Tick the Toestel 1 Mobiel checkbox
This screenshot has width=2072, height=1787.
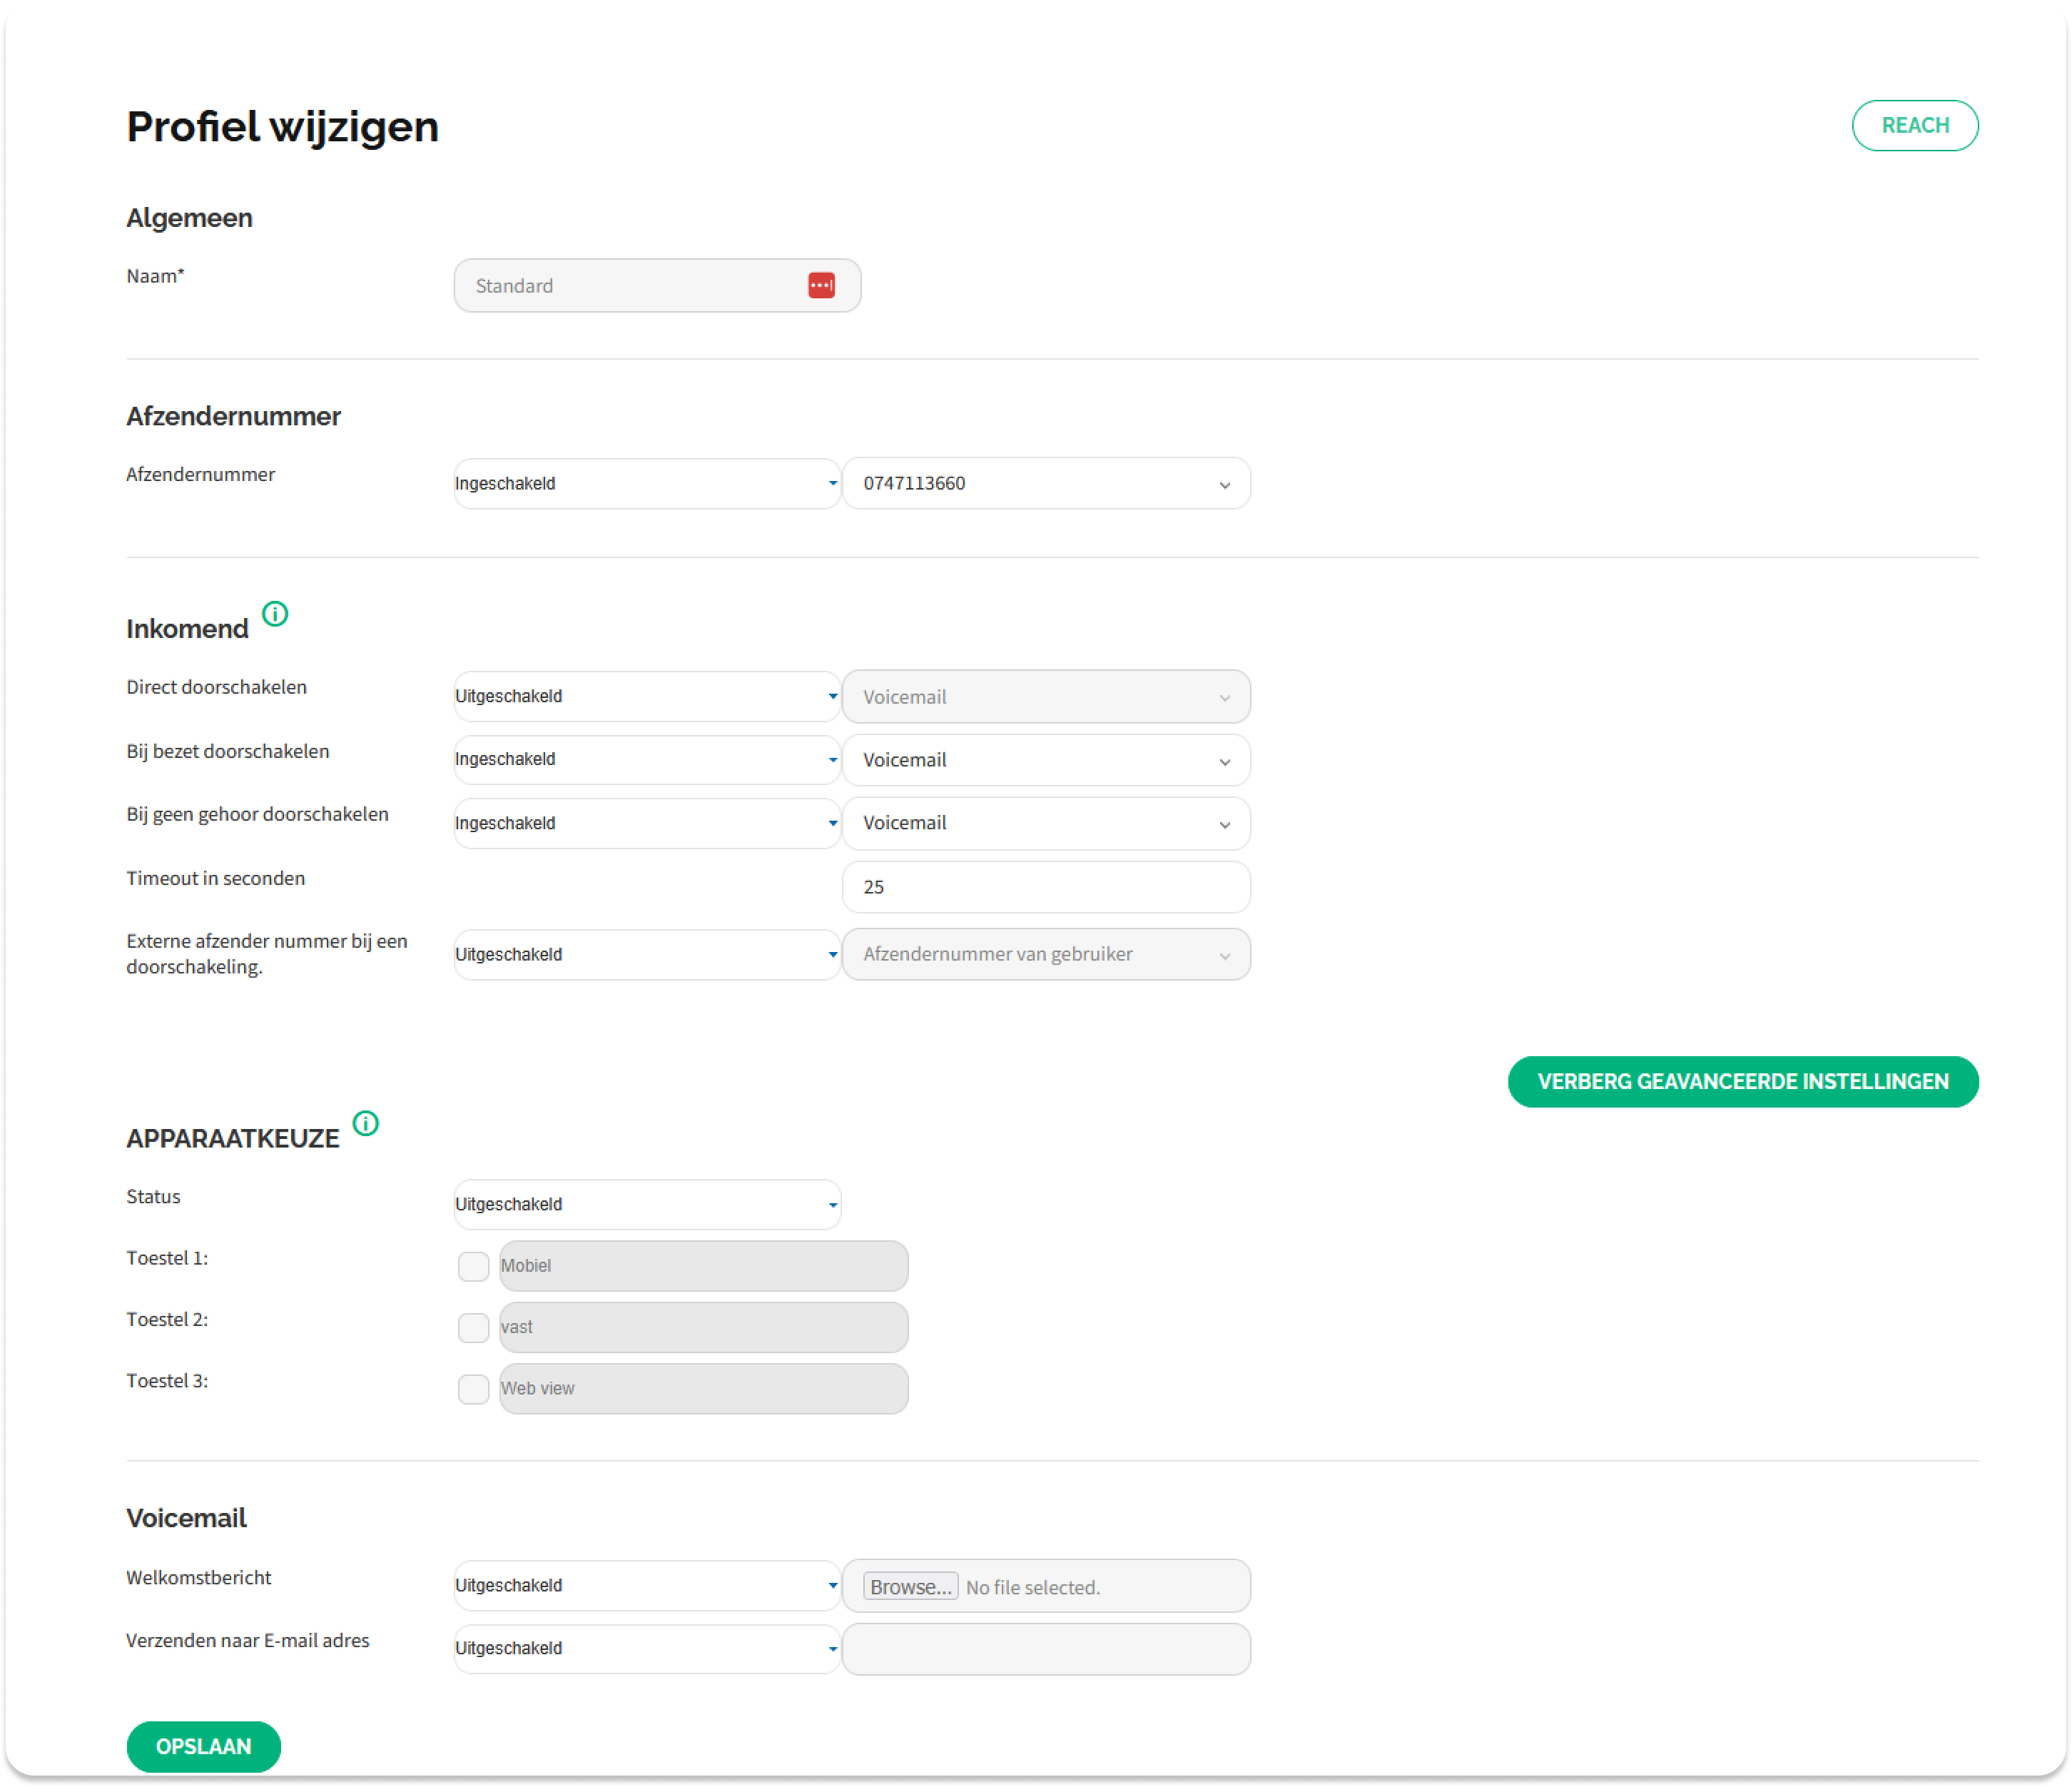point(473,1266)
